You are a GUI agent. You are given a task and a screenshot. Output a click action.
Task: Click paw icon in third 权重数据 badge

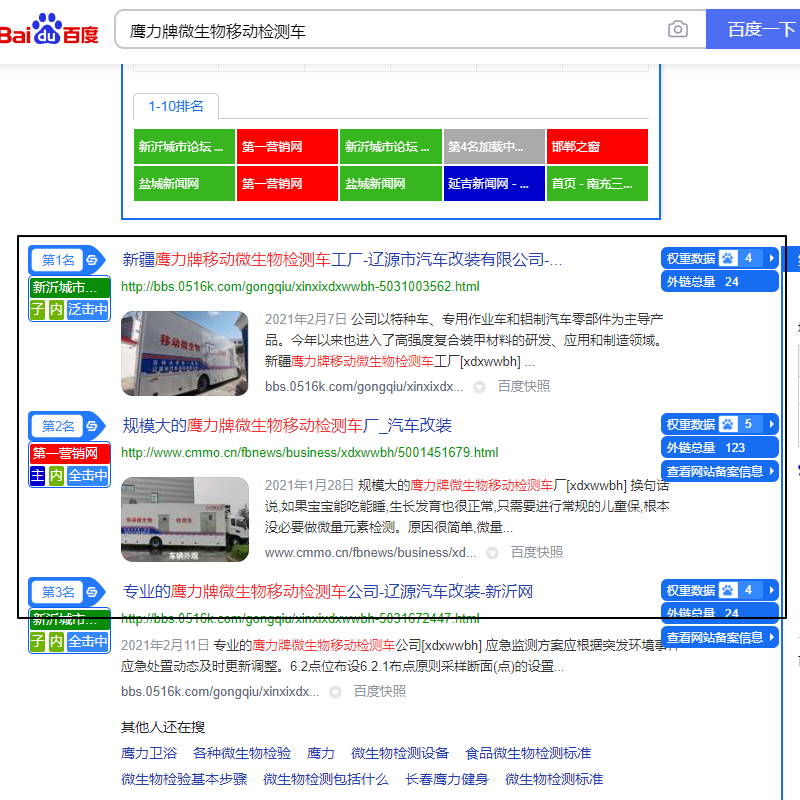click(728, 590)
